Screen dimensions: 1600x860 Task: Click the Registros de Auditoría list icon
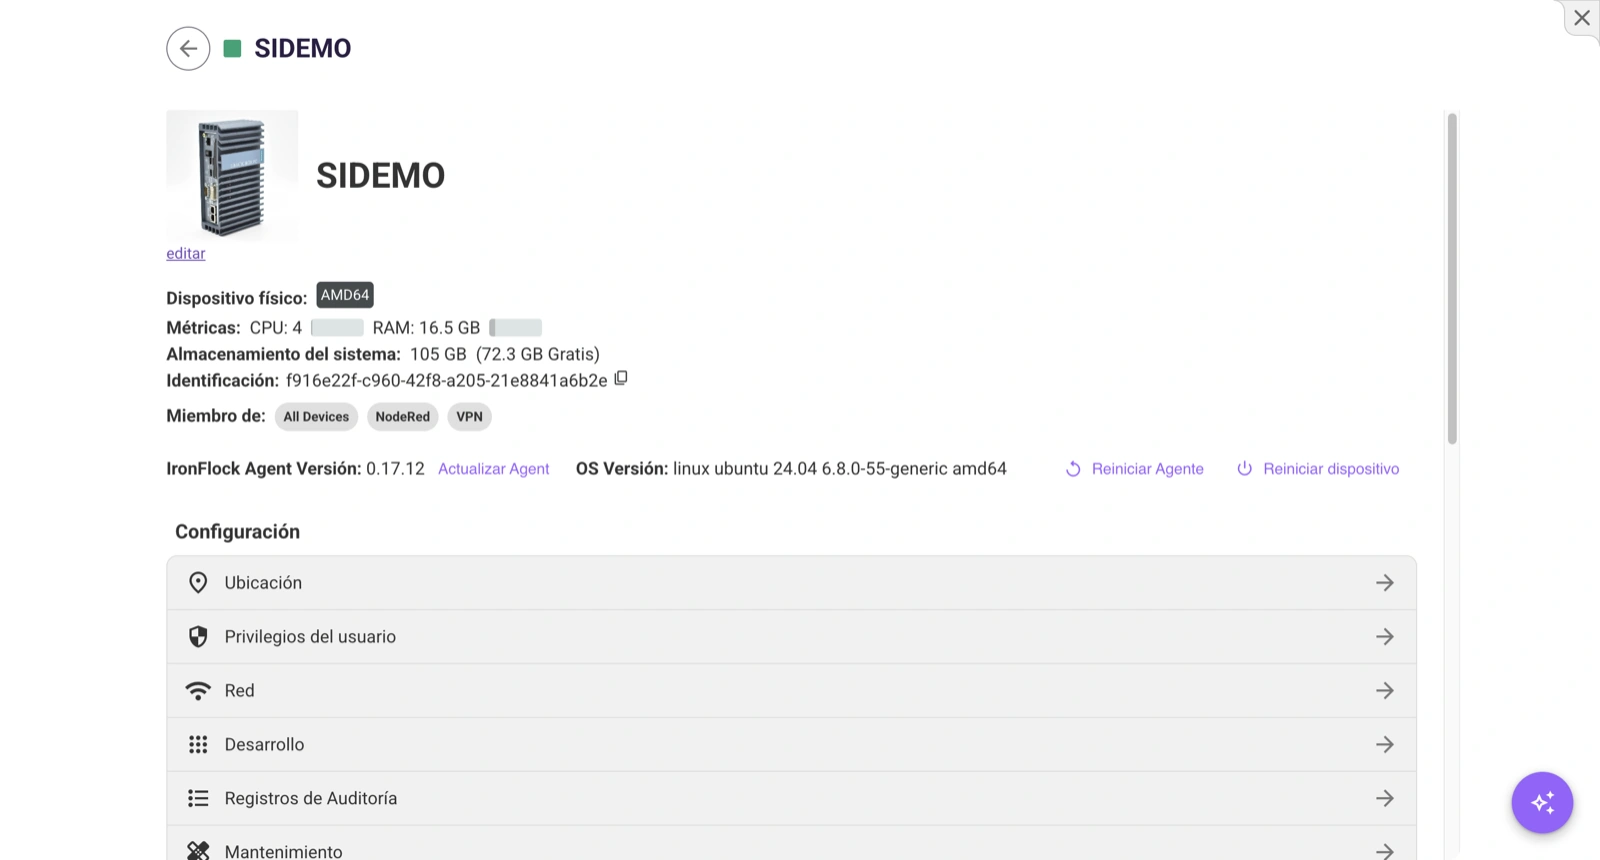click(x=198, y=798)
